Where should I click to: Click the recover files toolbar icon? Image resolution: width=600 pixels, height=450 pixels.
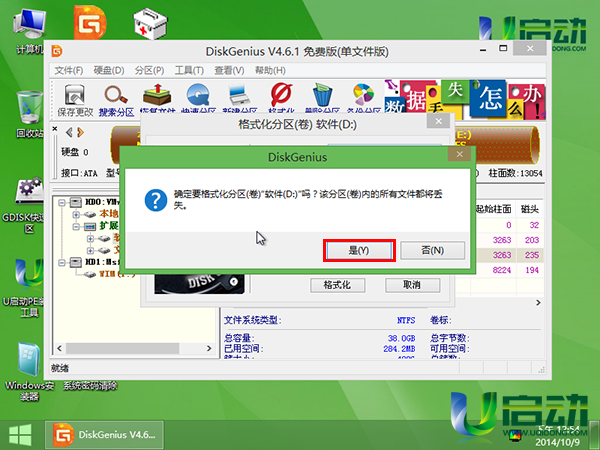[x=157, y=98]
